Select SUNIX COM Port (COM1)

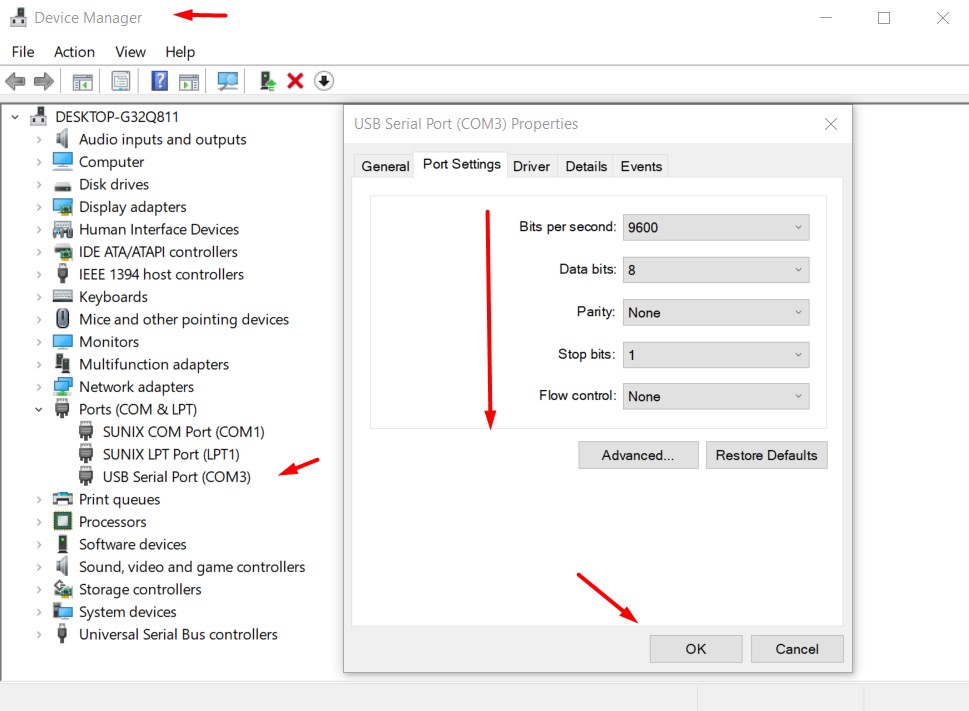tap(184, 431)
